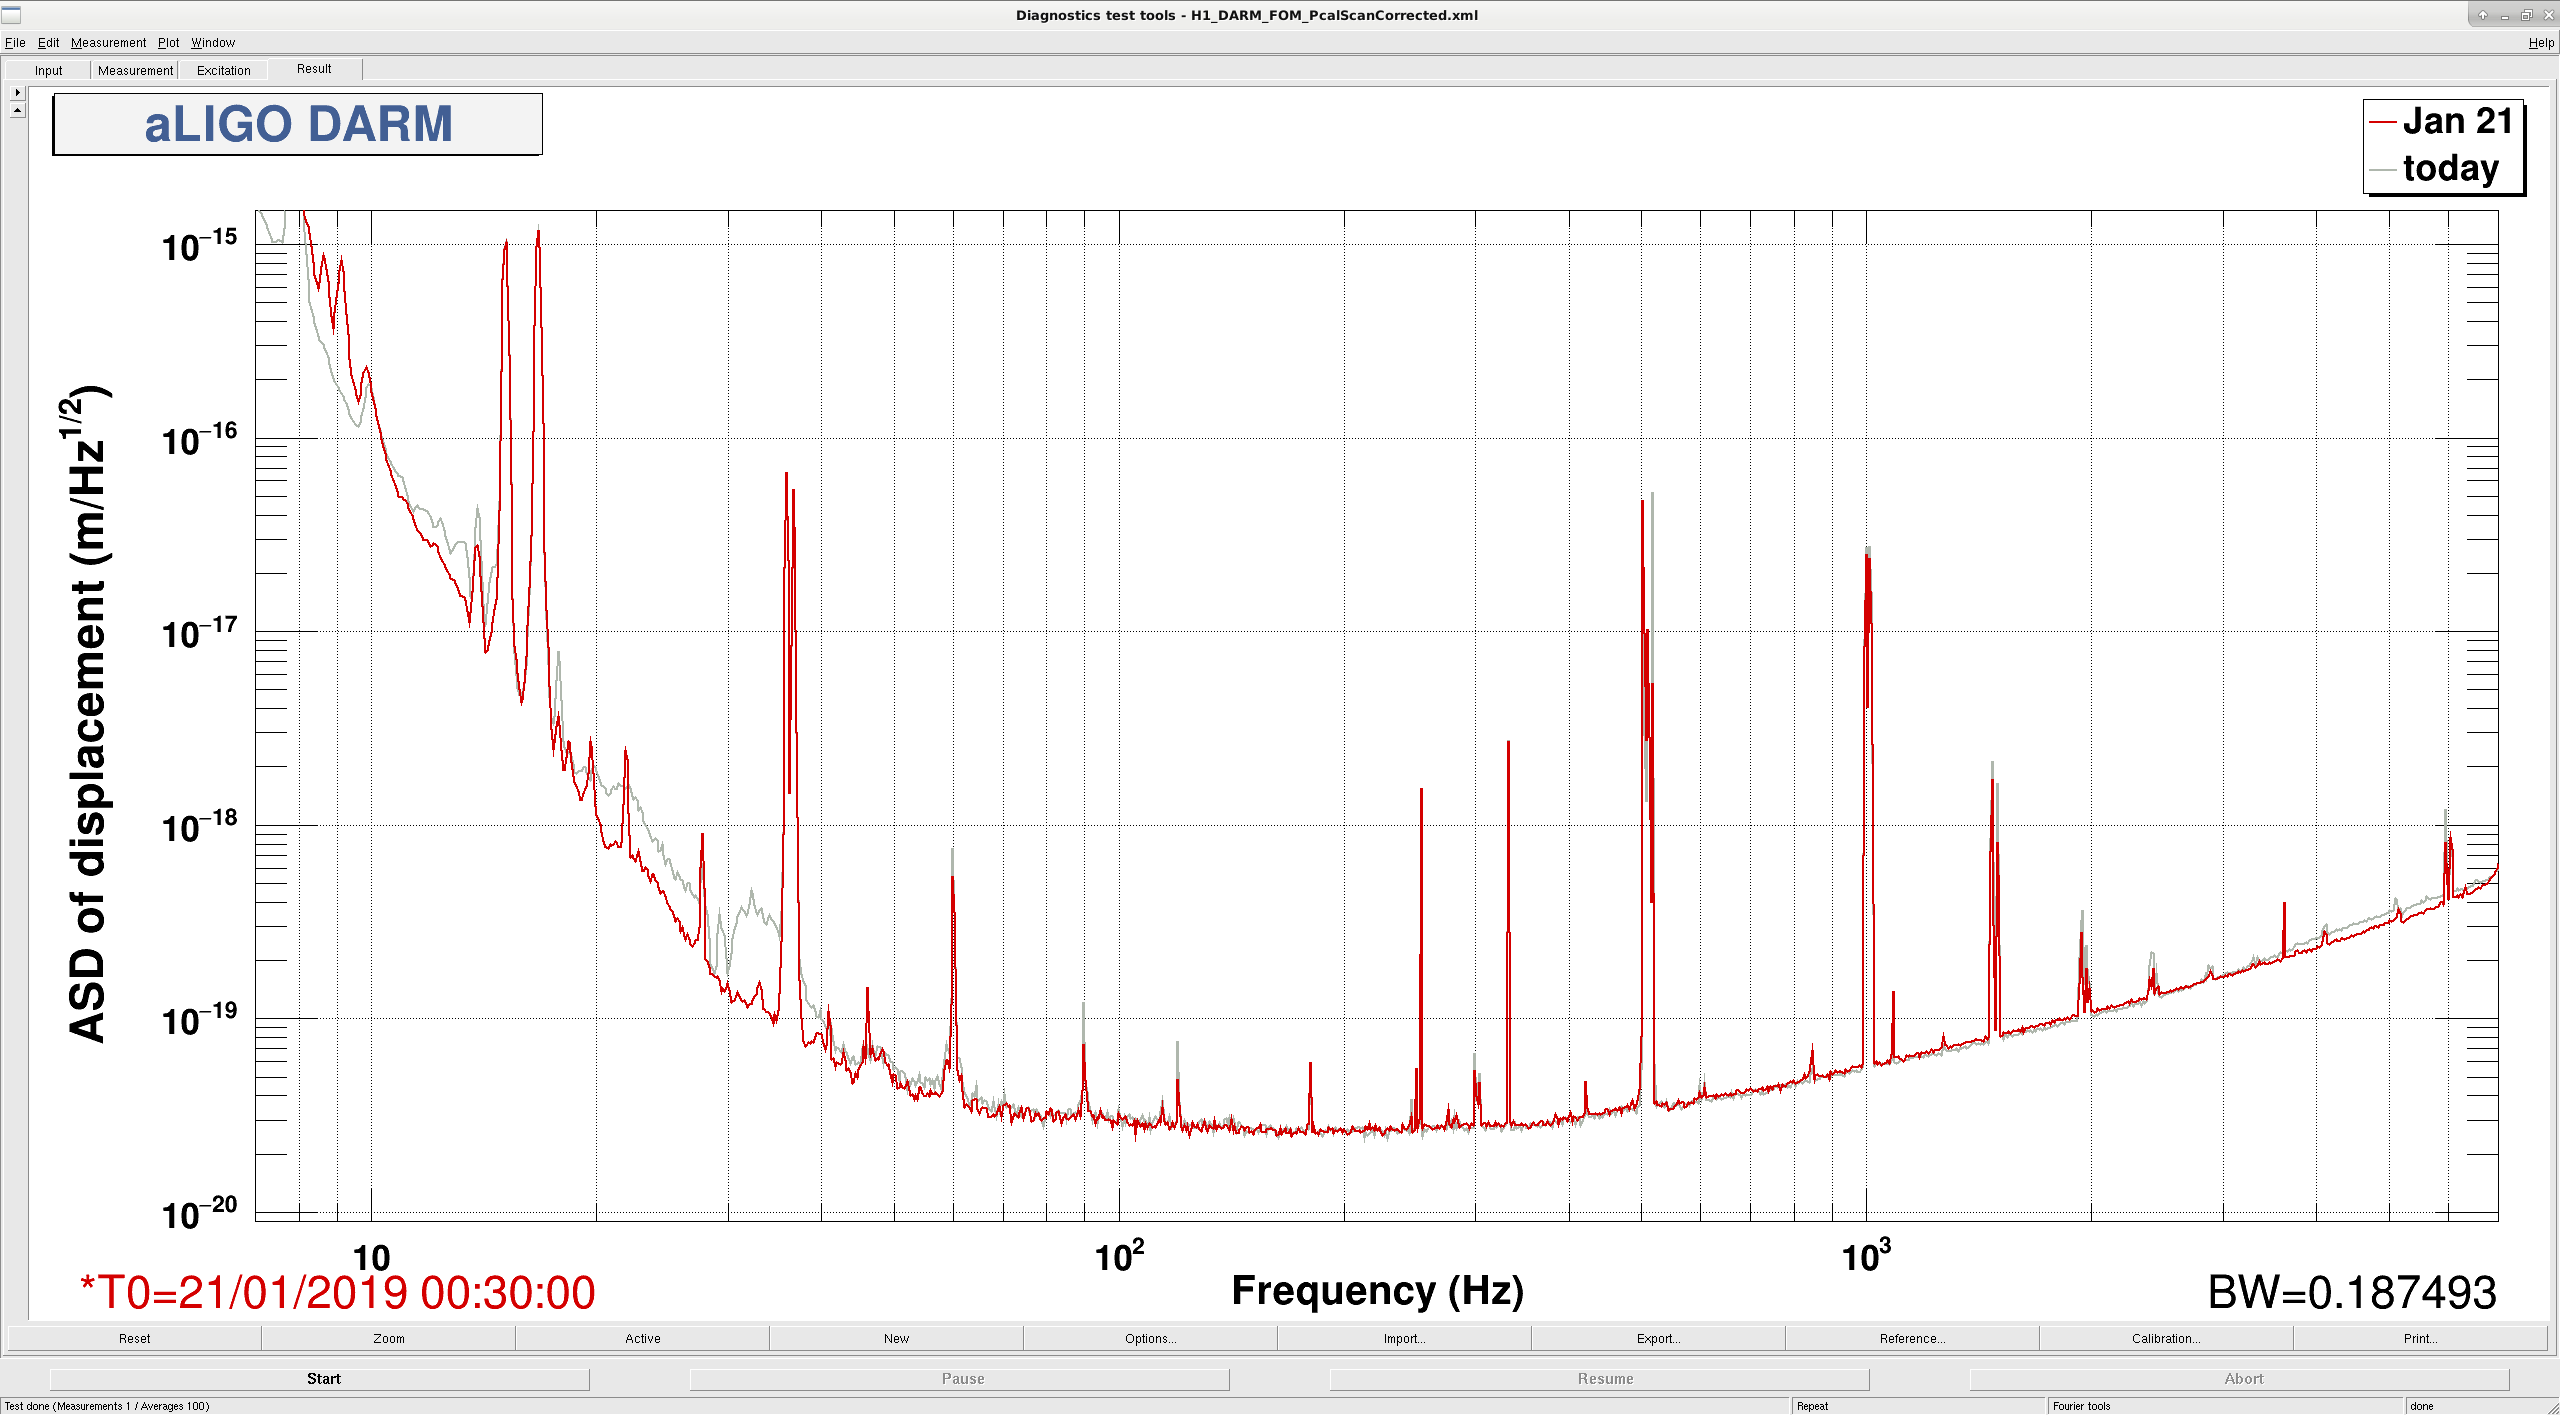The width and height of the screenshot is (2560, 1415).
Task: Click the small up-arrow button beside the plot
Action: tap(17, 110)
